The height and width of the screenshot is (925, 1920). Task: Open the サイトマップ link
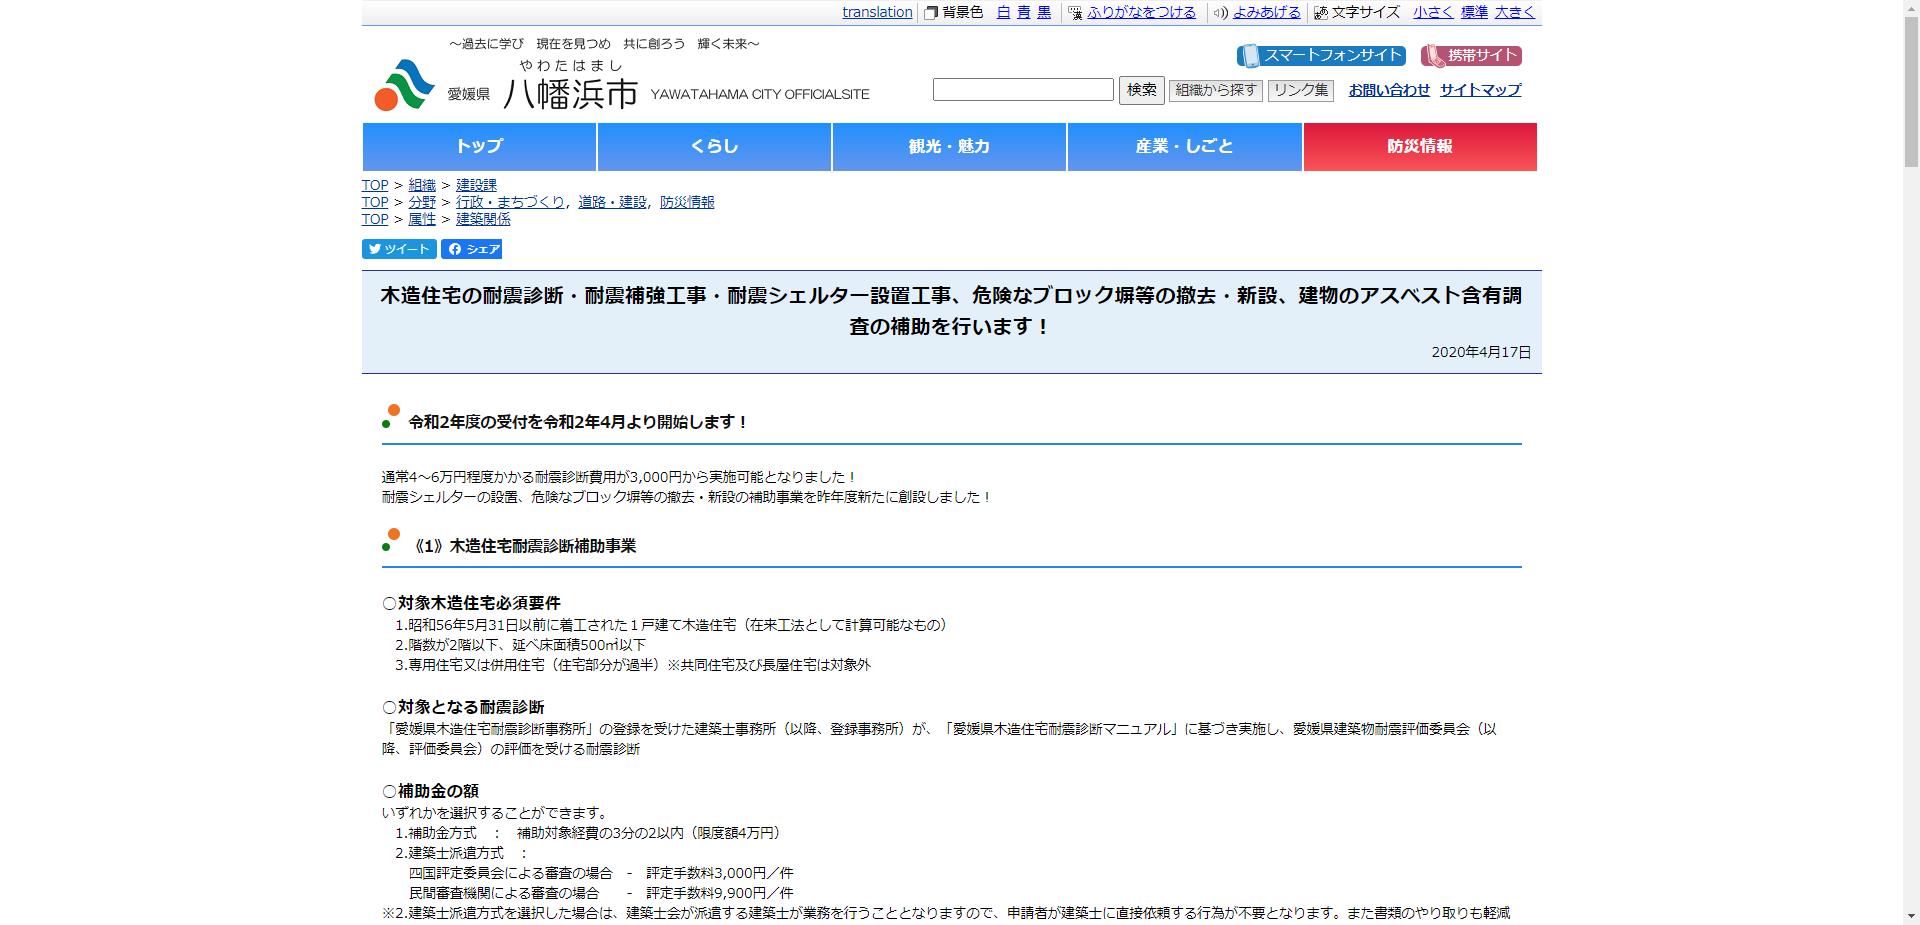[1479, 90]
